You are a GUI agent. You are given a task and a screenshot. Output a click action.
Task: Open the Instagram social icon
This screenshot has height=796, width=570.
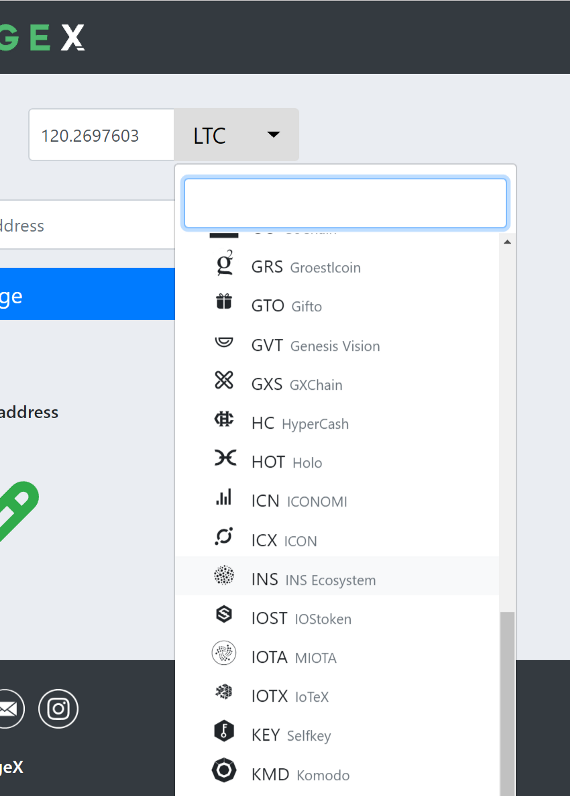click(x=58, y=709)
